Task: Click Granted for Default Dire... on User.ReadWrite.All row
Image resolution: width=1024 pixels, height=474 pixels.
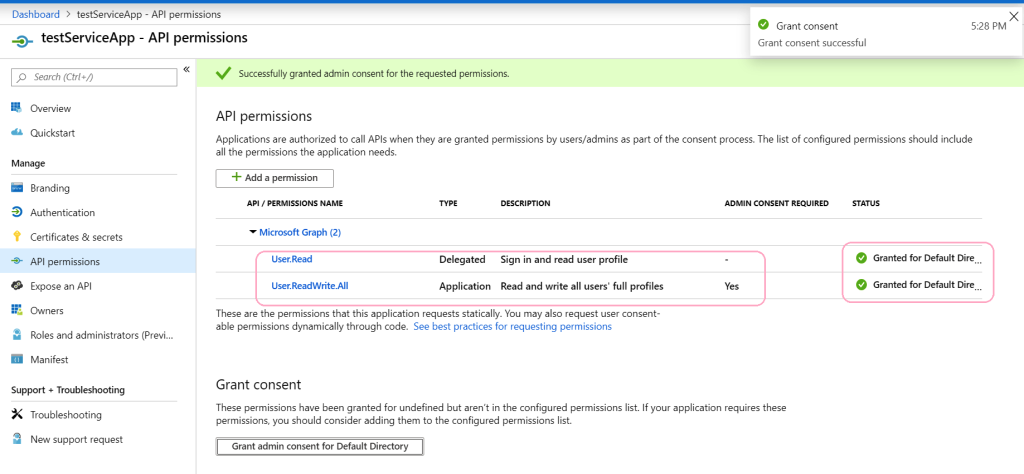Action: click(927, 284)
